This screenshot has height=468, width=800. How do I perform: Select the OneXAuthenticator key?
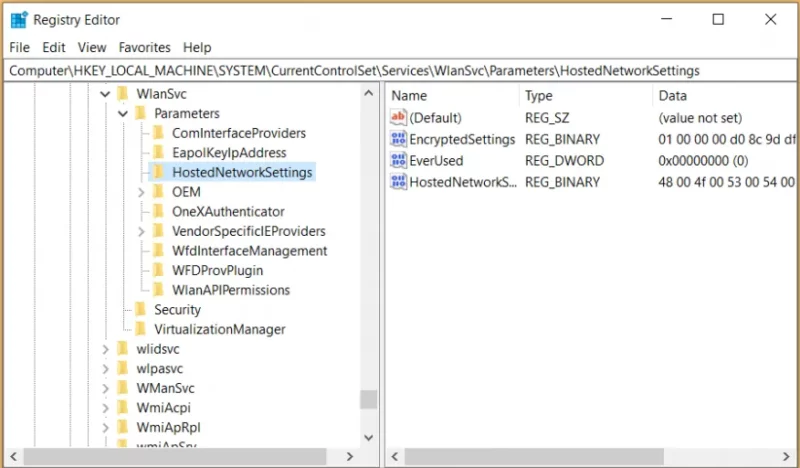[x=228, y=211]
